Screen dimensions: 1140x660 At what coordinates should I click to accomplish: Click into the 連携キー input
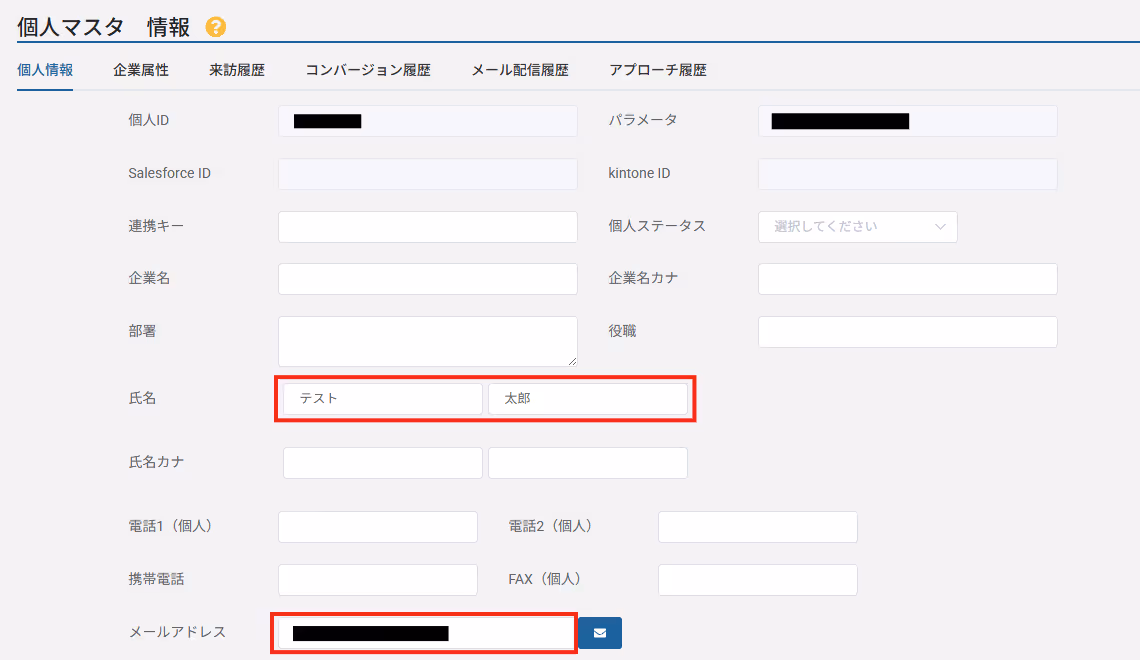[x=428, y=227]
